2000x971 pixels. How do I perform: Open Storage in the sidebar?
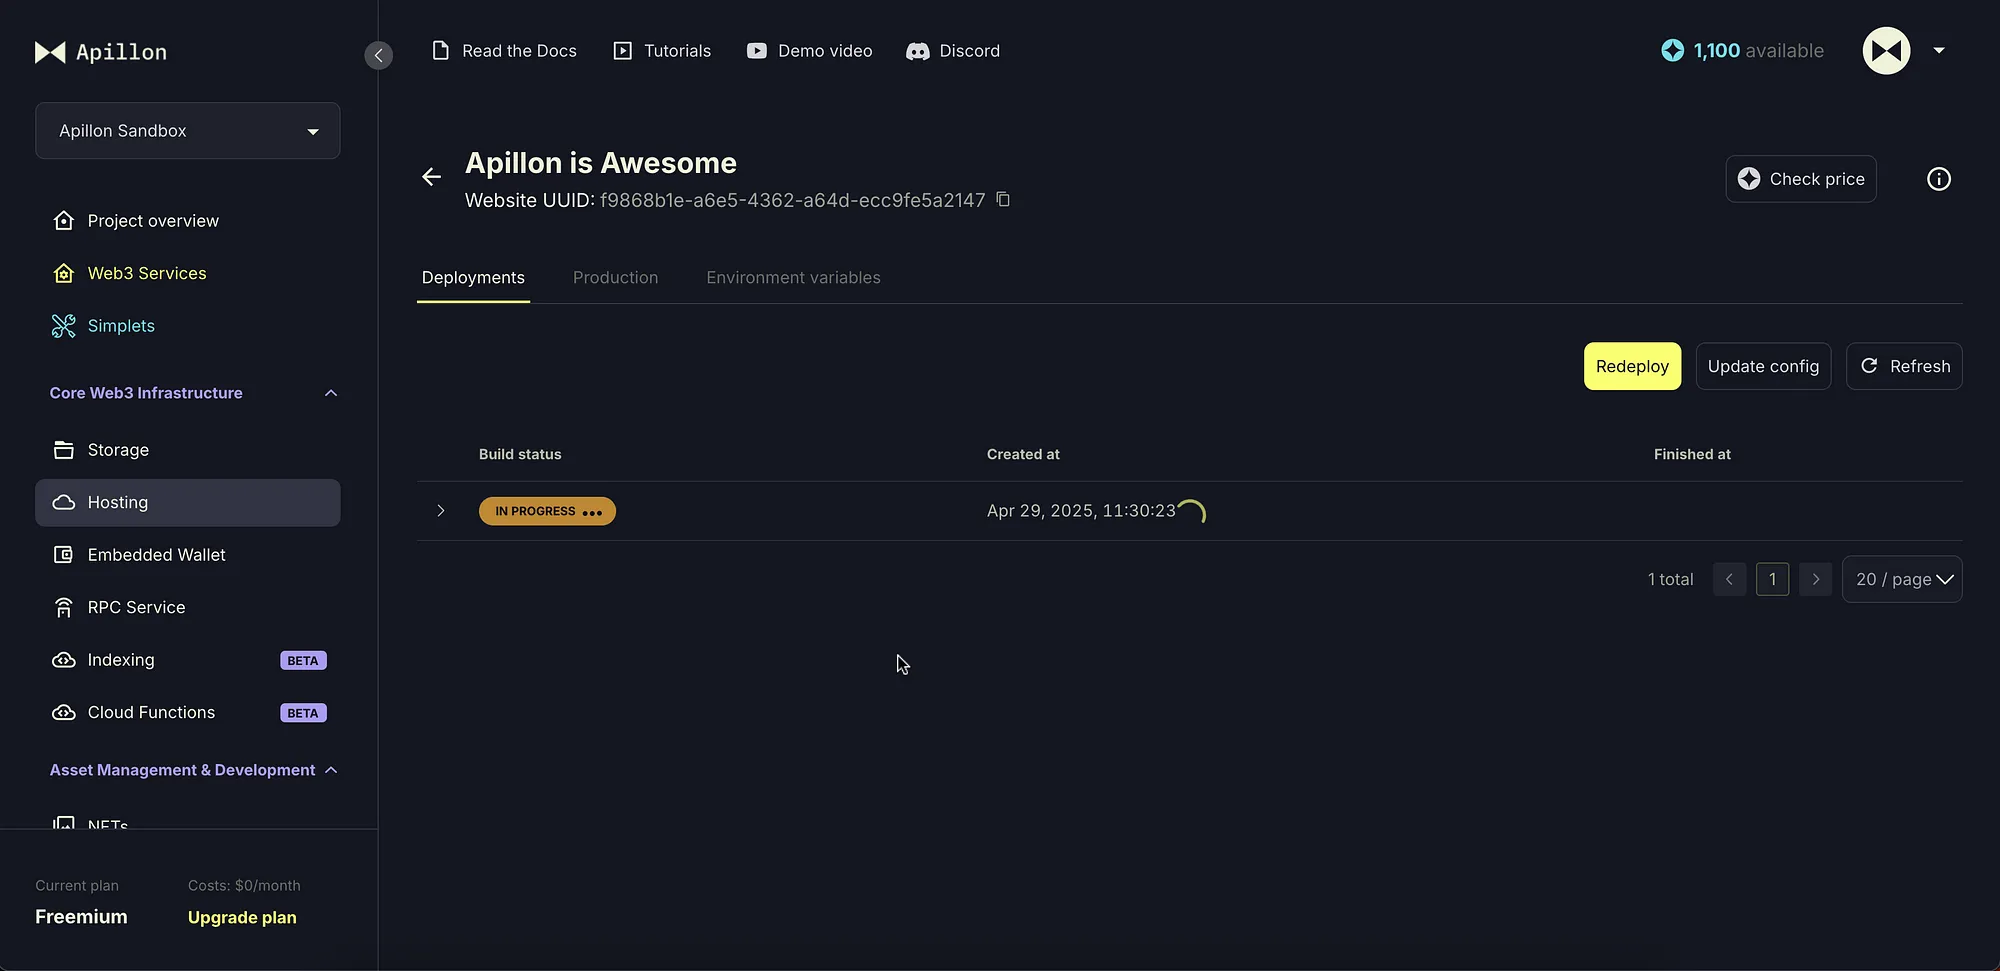pos(188,450)
